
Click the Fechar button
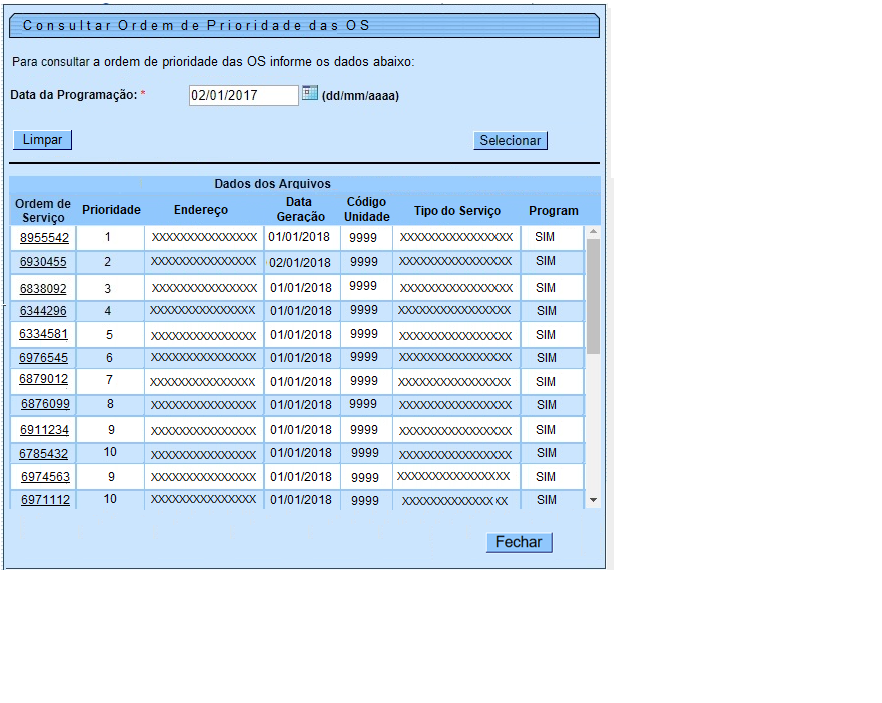coord(519,542)
